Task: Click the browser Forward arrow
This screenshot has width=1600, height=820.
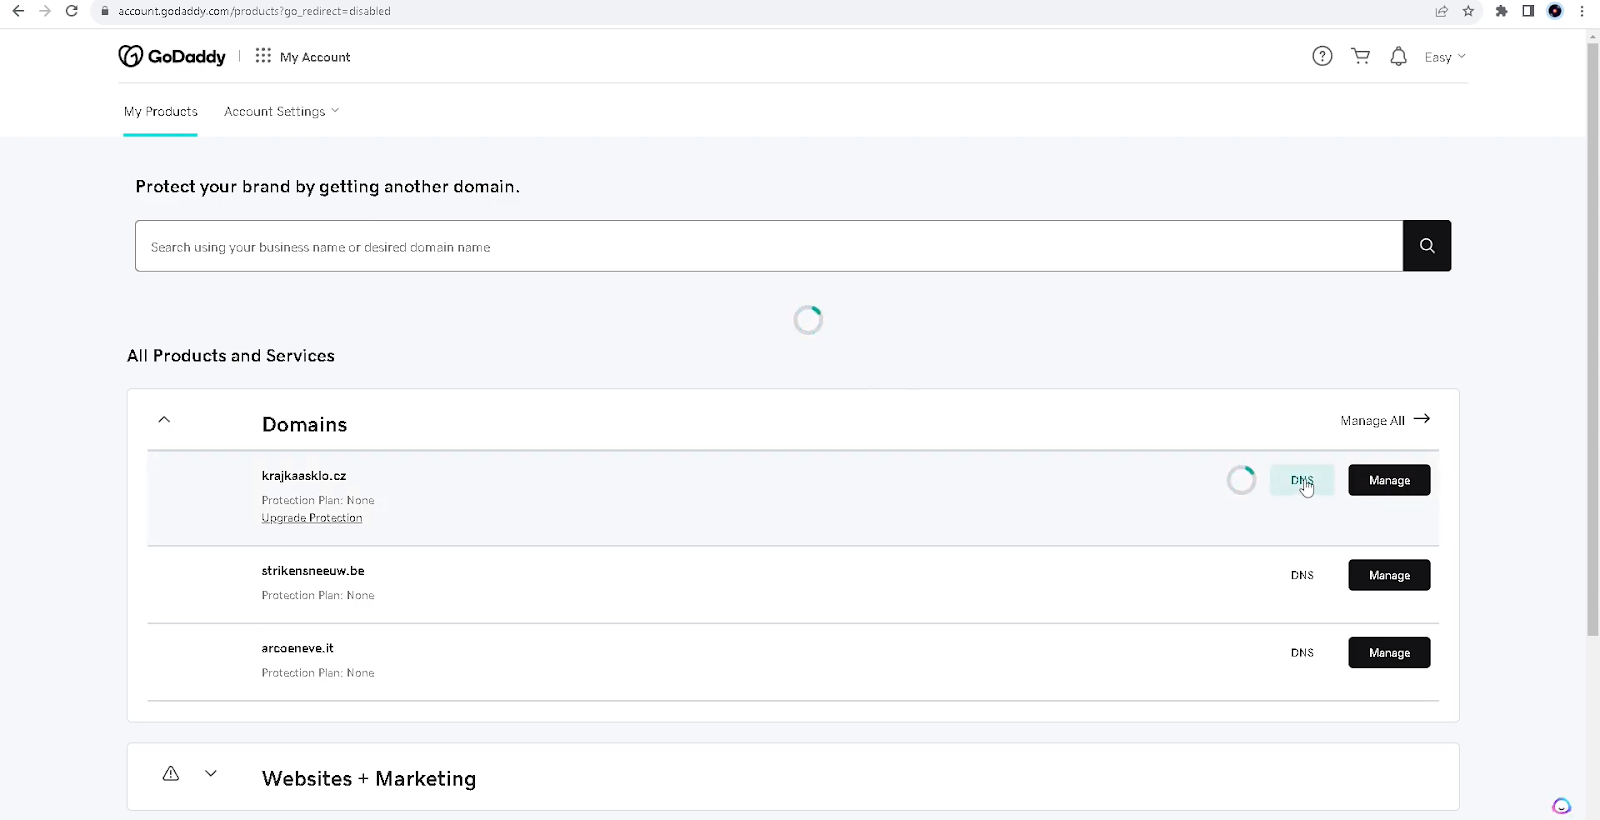Action: pyautogui.click(x=44, y=11)
